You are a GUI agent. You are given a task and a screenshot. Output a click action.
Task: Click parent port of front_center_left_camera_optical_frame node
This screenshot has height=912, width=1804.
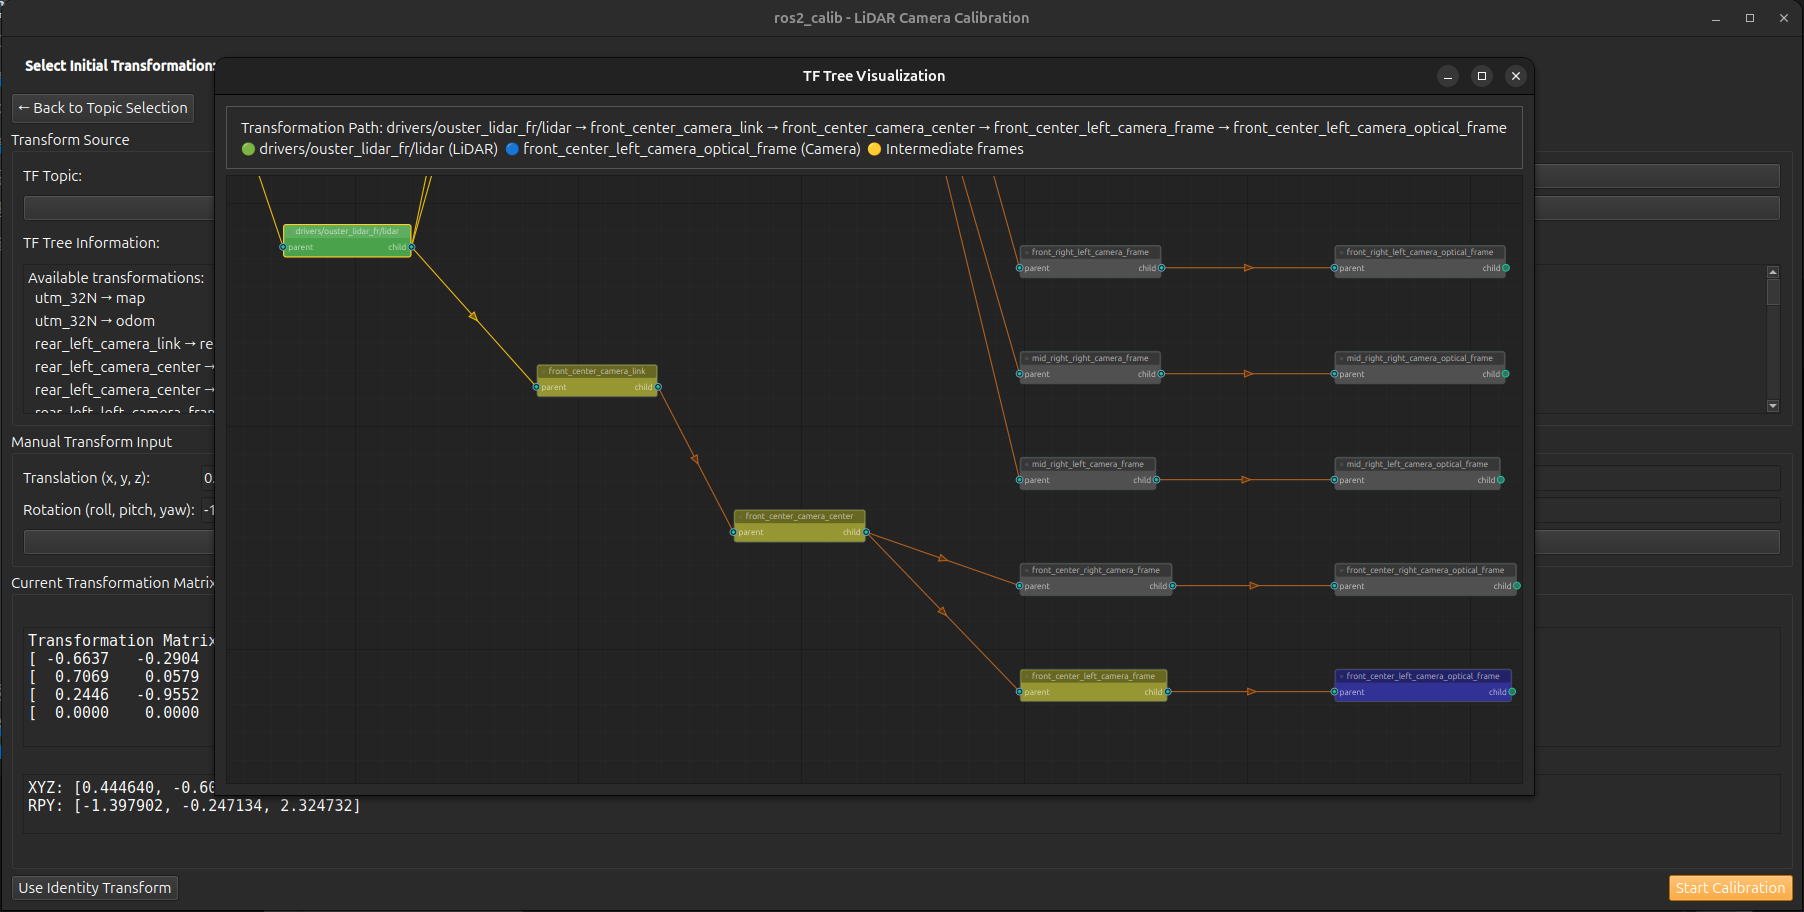click(1334, 692)
